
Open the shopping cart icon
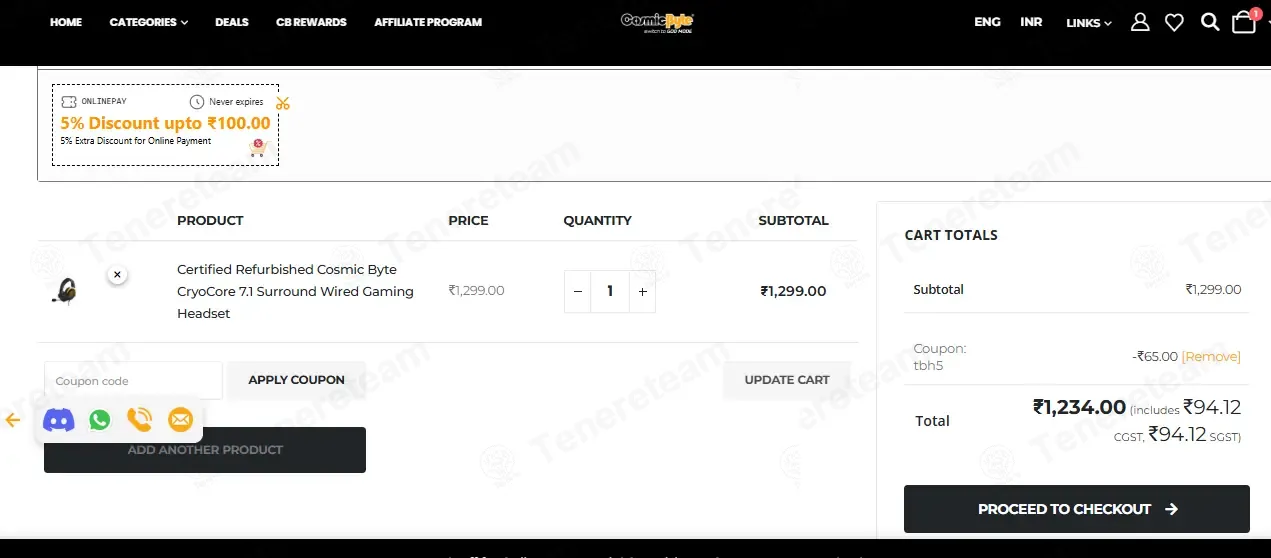(x=1244, y=21)
